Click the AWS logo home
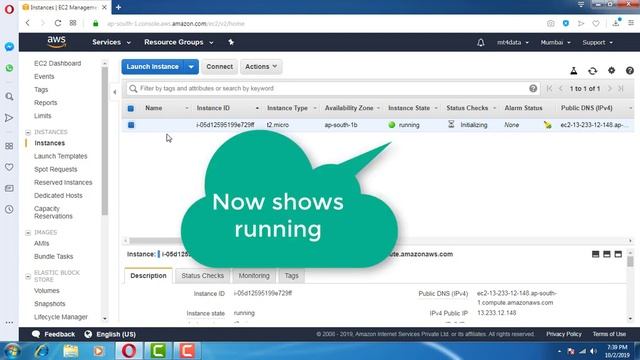The height and width of the screenshot is (360, 640). point(56,42)
